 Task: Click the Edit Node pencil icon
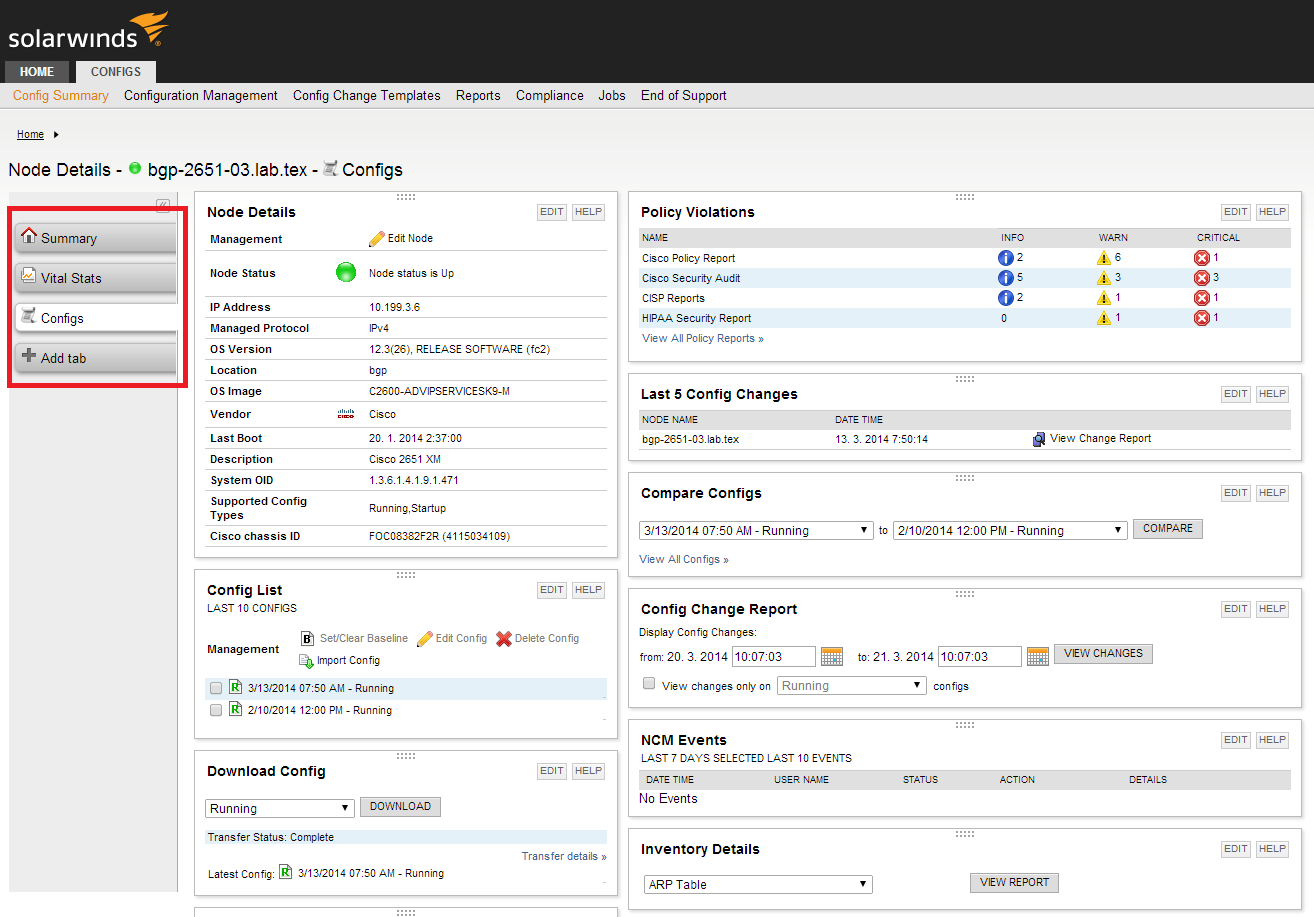pyautogui.click(x=376, y=238)
